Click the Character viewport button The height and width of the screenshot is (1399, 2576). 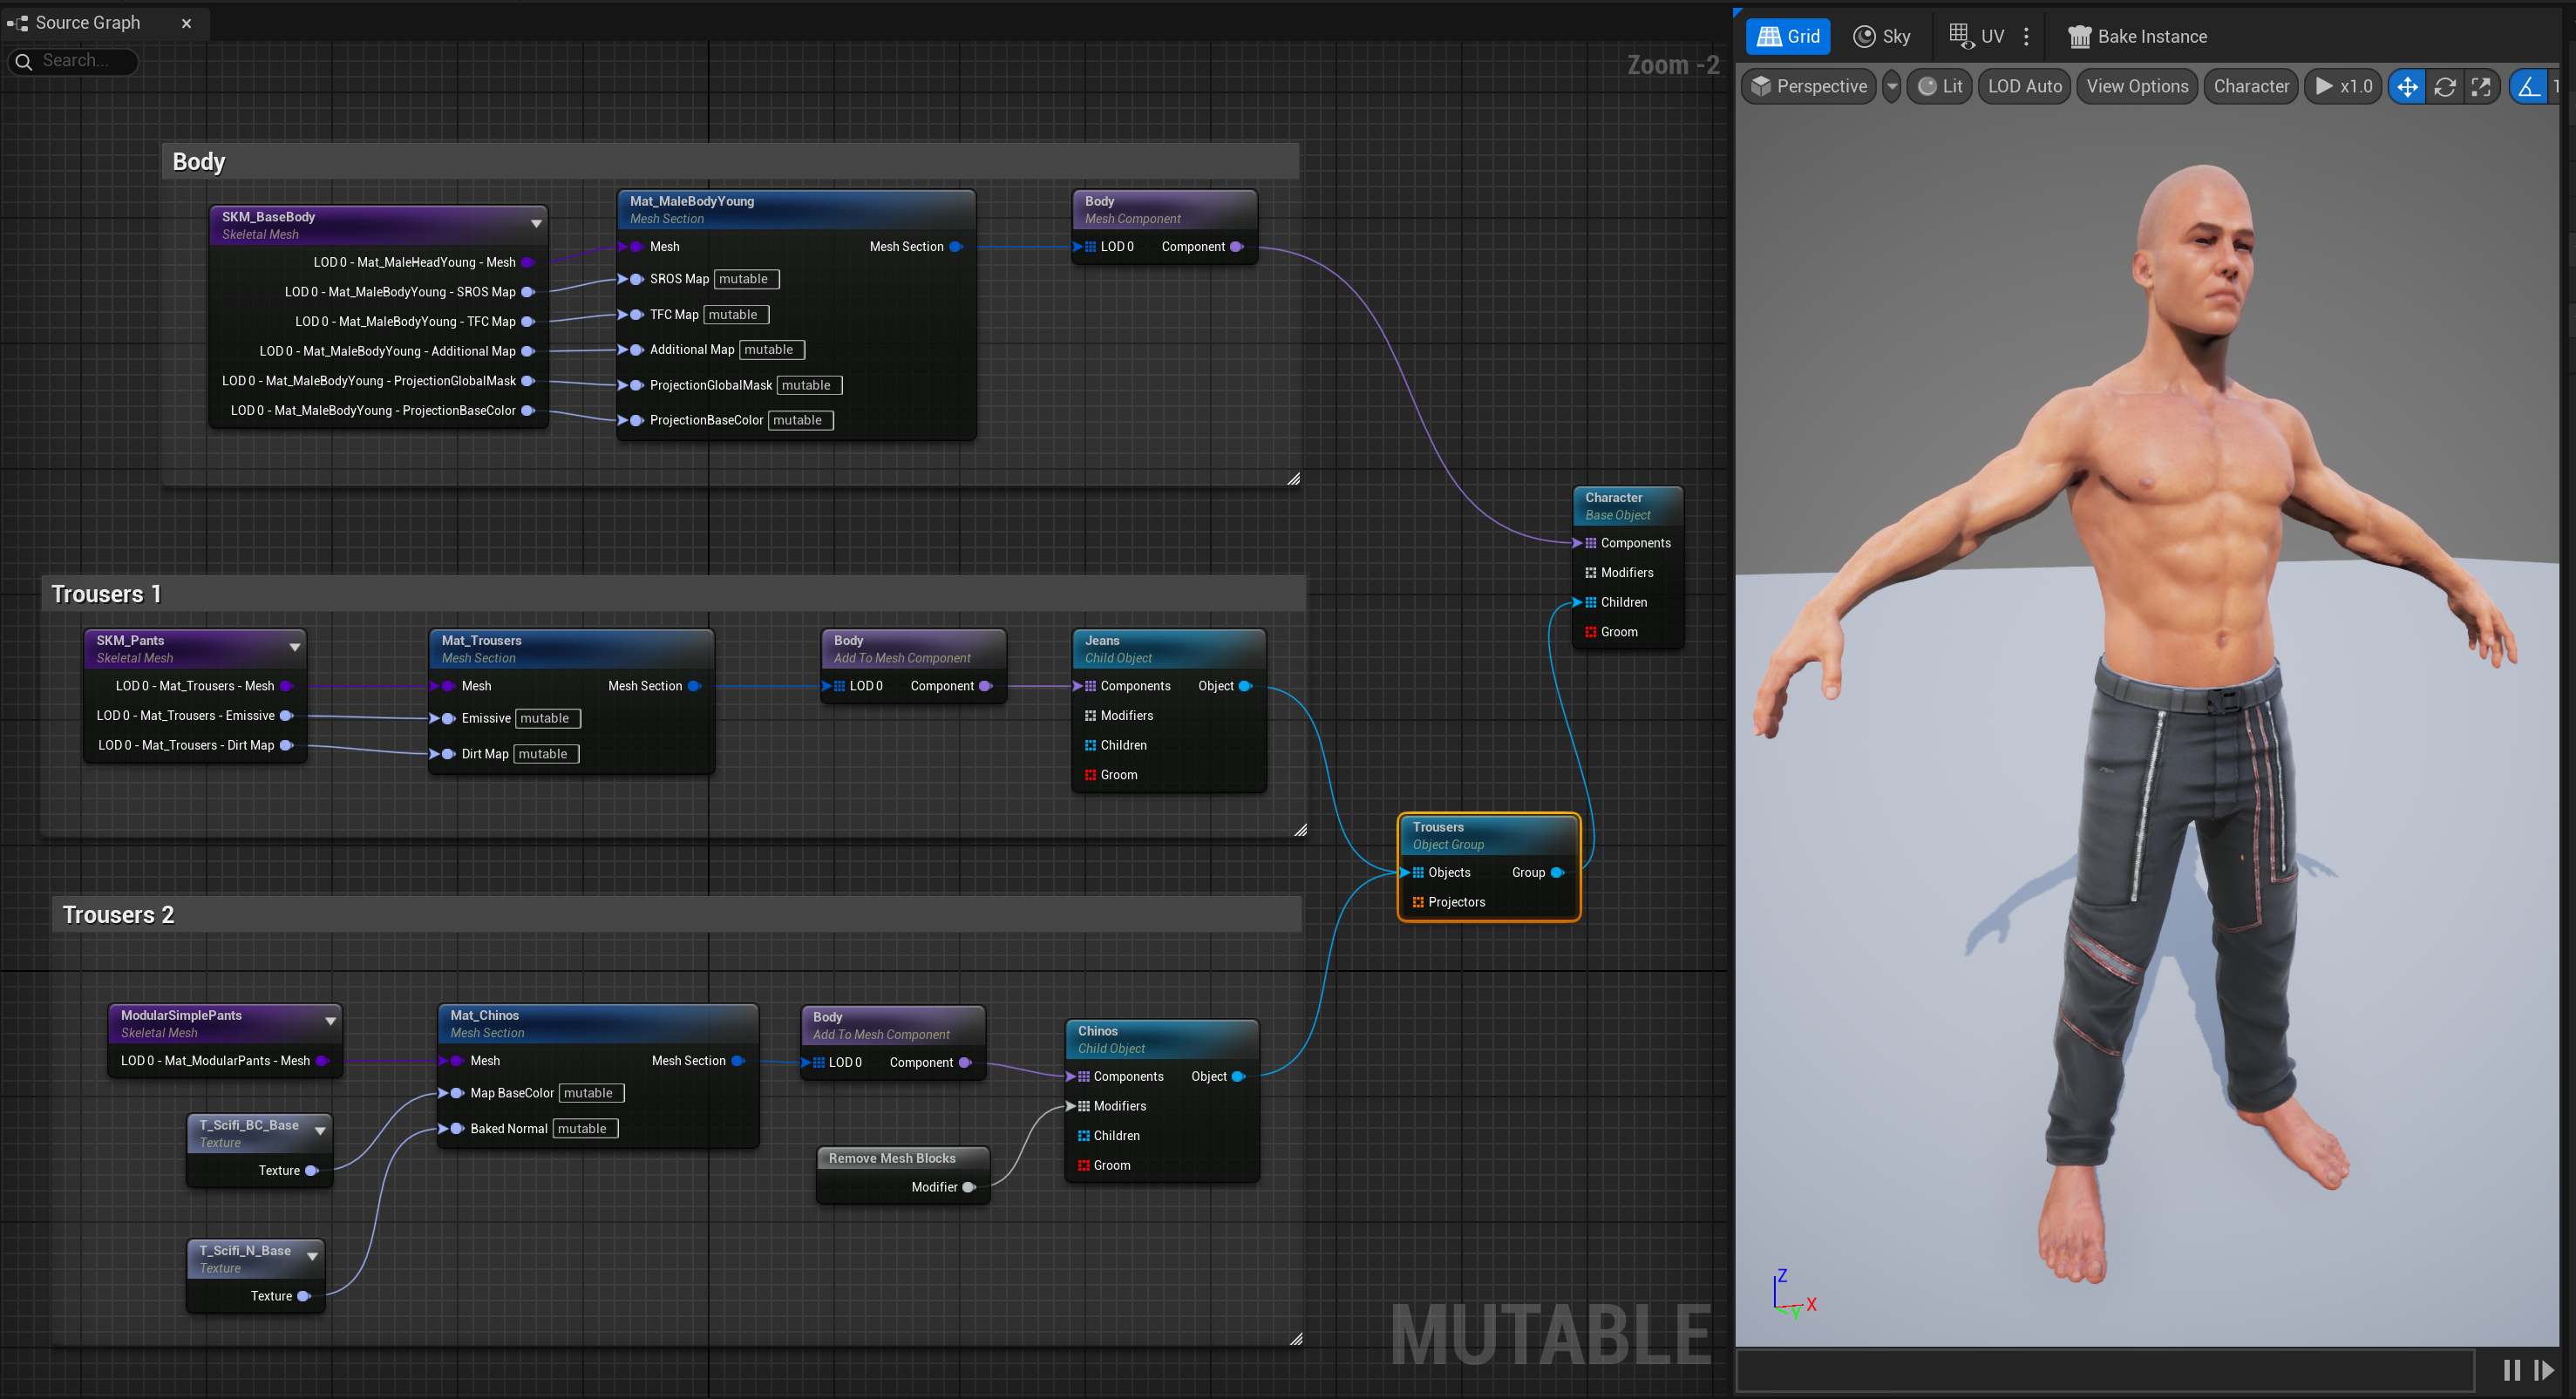pyautogui.click(x=2250, y=86)
